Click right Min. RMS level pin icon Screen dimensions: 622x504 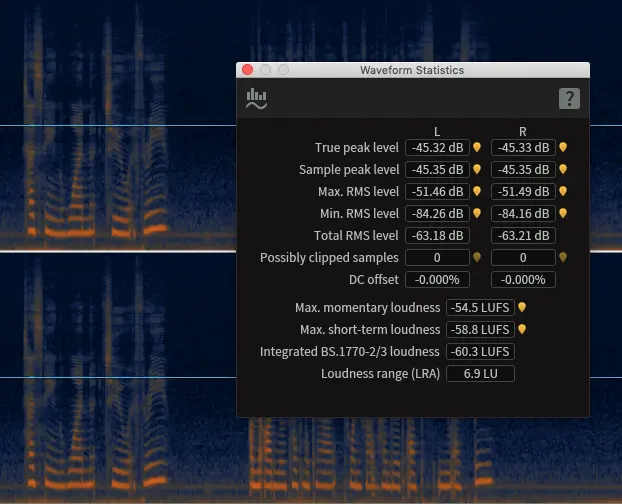coord(563,213)
